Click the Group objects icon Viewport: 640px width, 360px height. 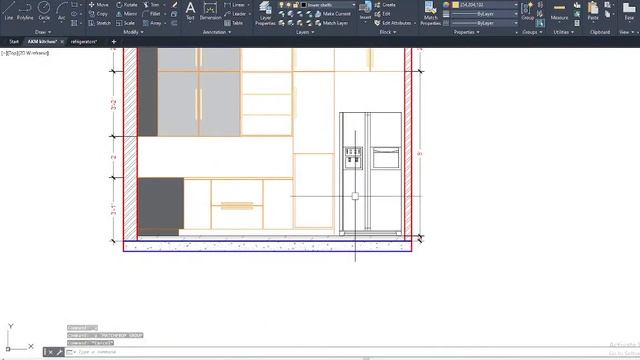tap(527, 11)
